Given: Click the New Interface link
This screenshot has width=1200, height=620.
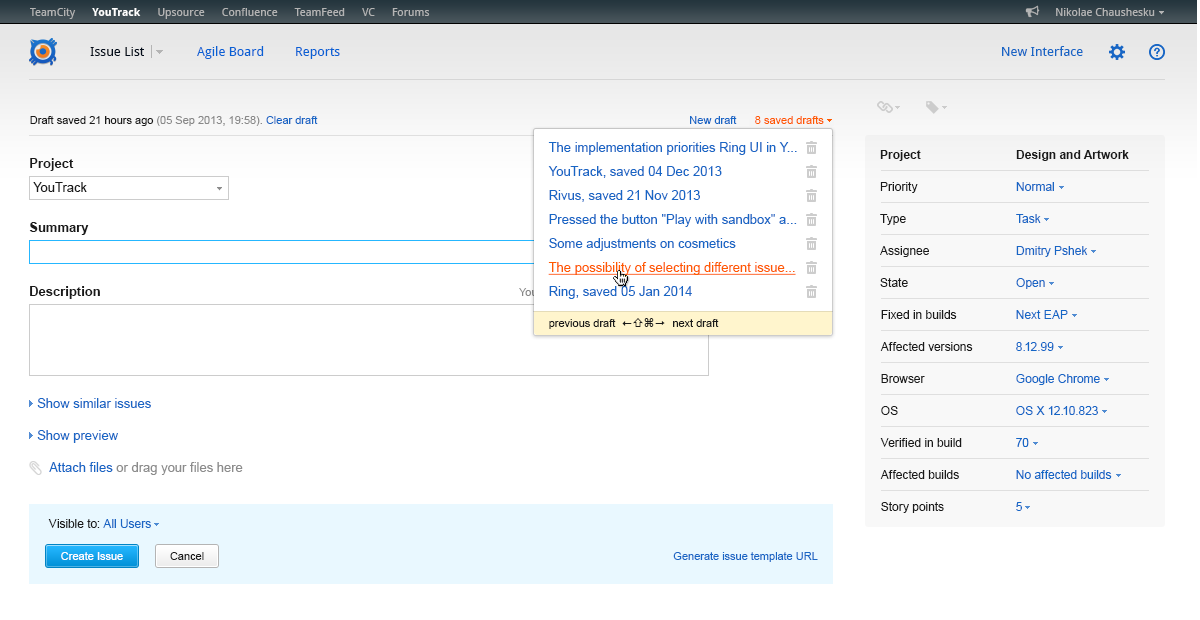Looking at the screenshot, I should 1042,52.
